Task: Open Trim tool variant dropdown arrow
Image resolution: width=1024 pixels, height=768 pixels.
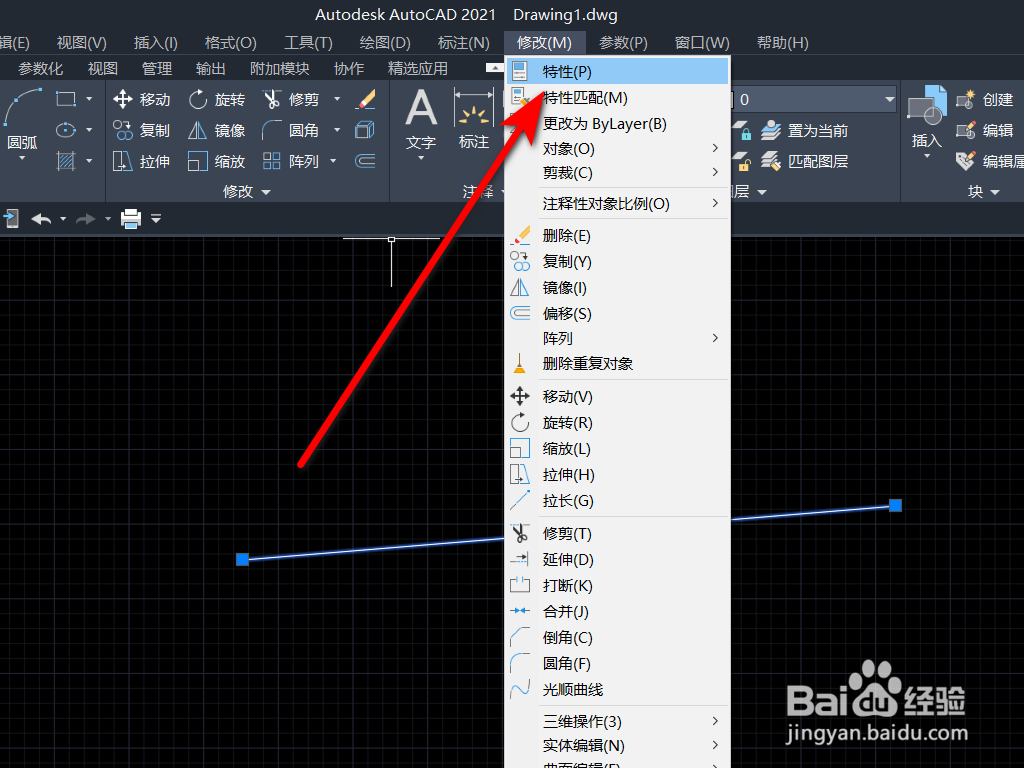Action: 337,99
